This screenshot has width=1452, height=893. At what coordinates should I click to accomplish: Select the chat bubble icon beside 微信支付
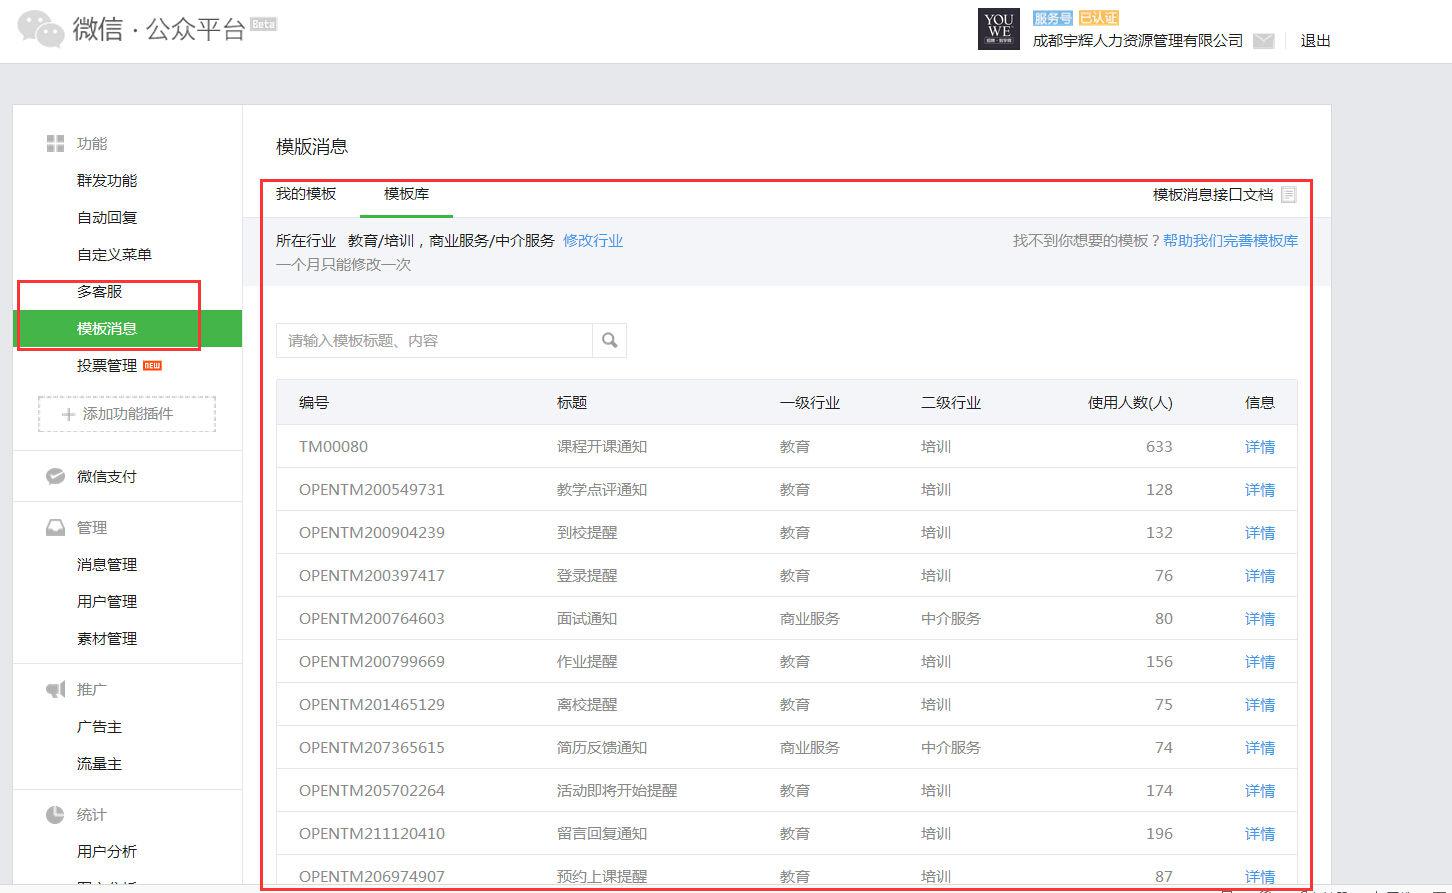click(x=56, y=476)
